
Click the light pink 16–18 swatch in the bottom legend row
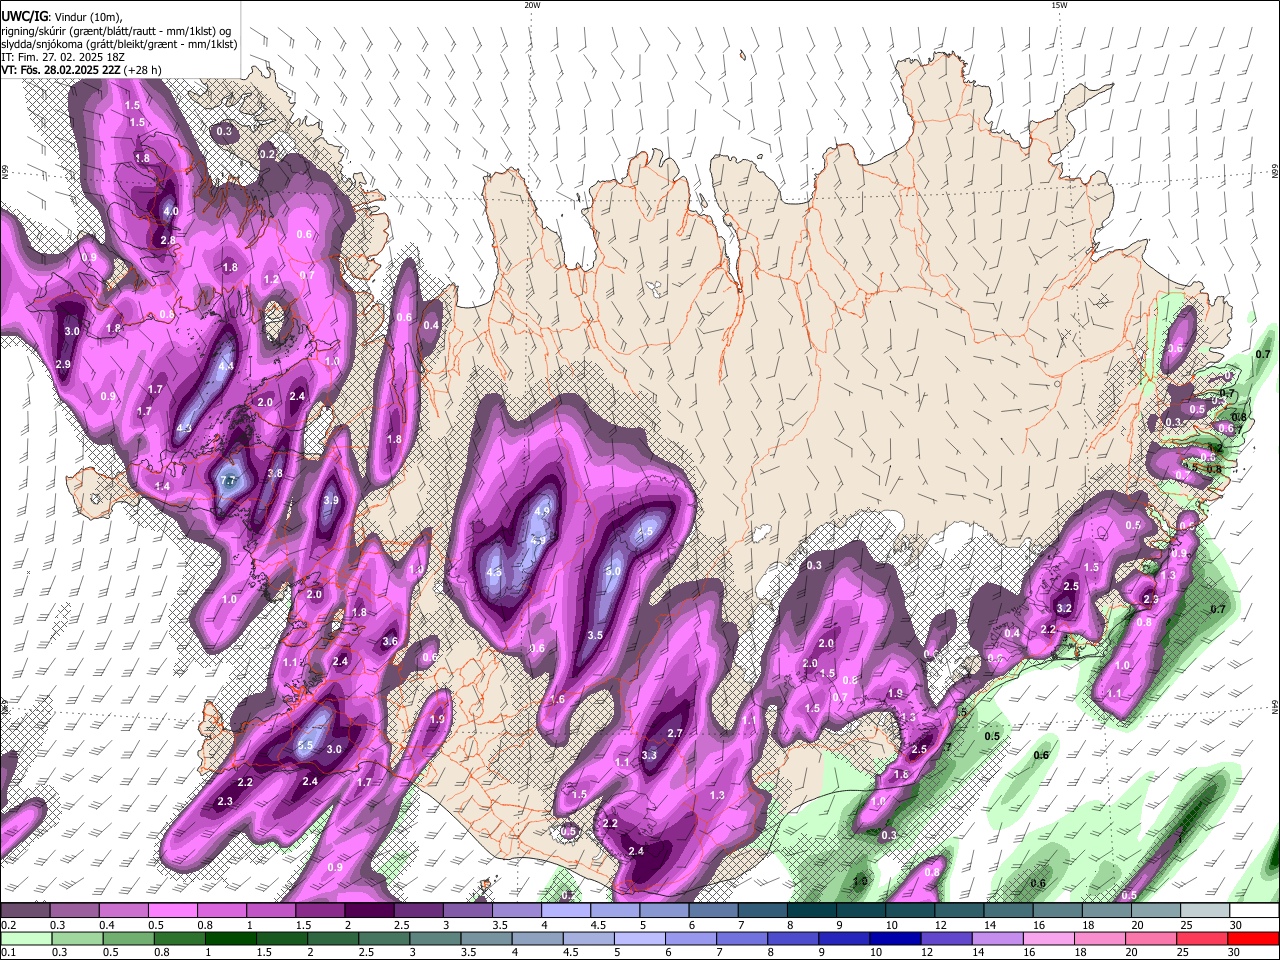coord(1049,939)
